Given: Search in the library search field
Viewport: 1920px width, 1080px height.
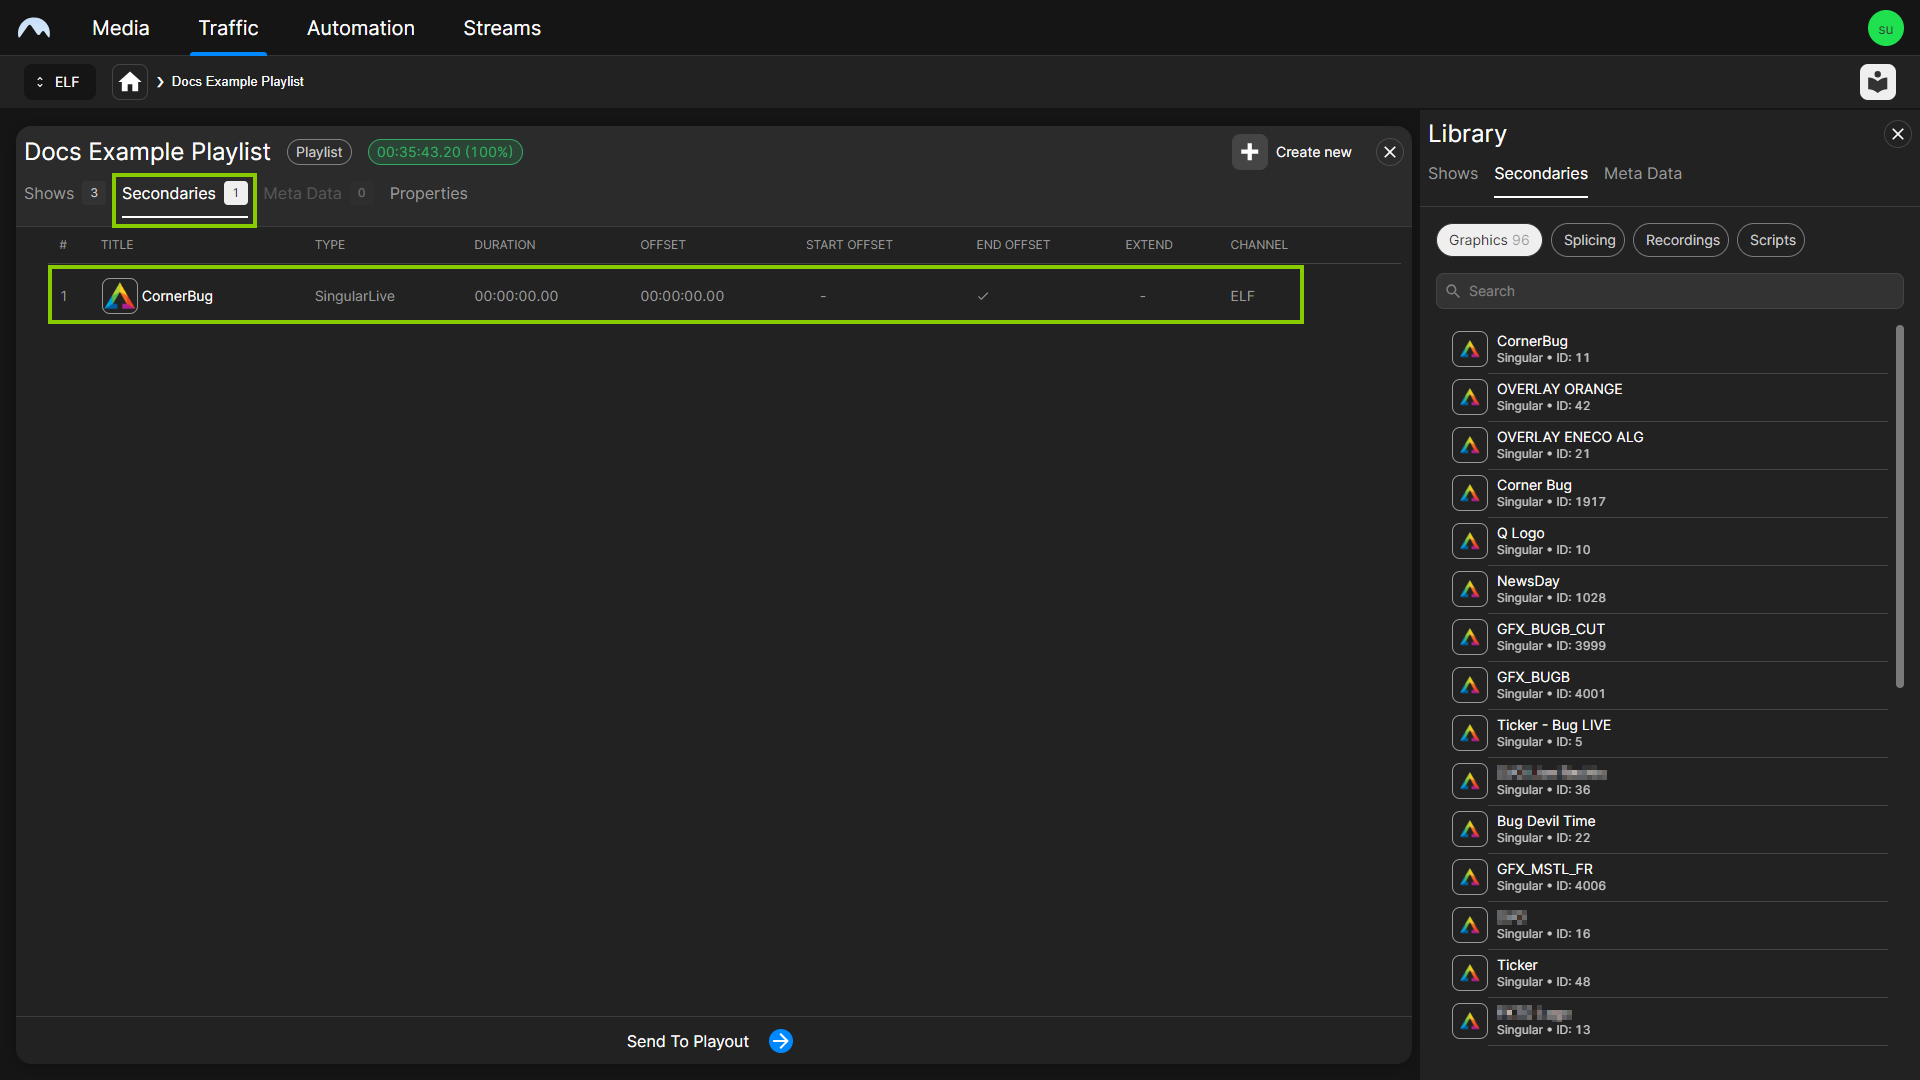Looking at the screenshot, I should (1668, 290).
